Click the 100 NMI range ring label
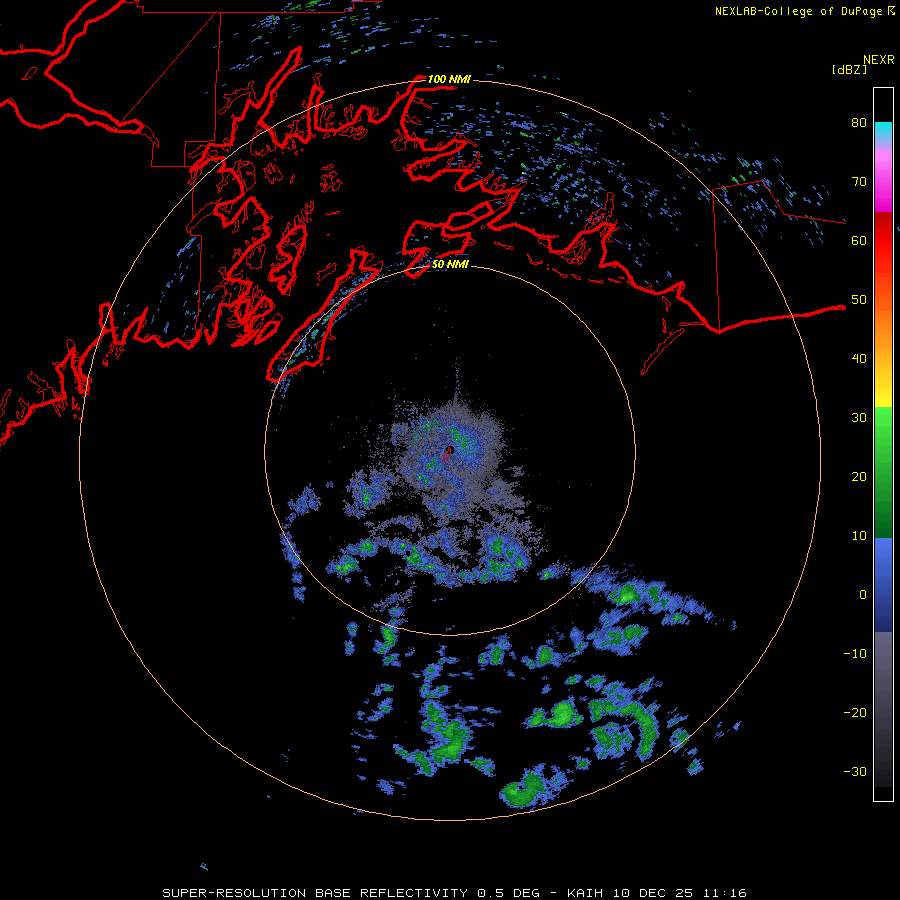Screen dimensions: 900x900 click(449, 79)
